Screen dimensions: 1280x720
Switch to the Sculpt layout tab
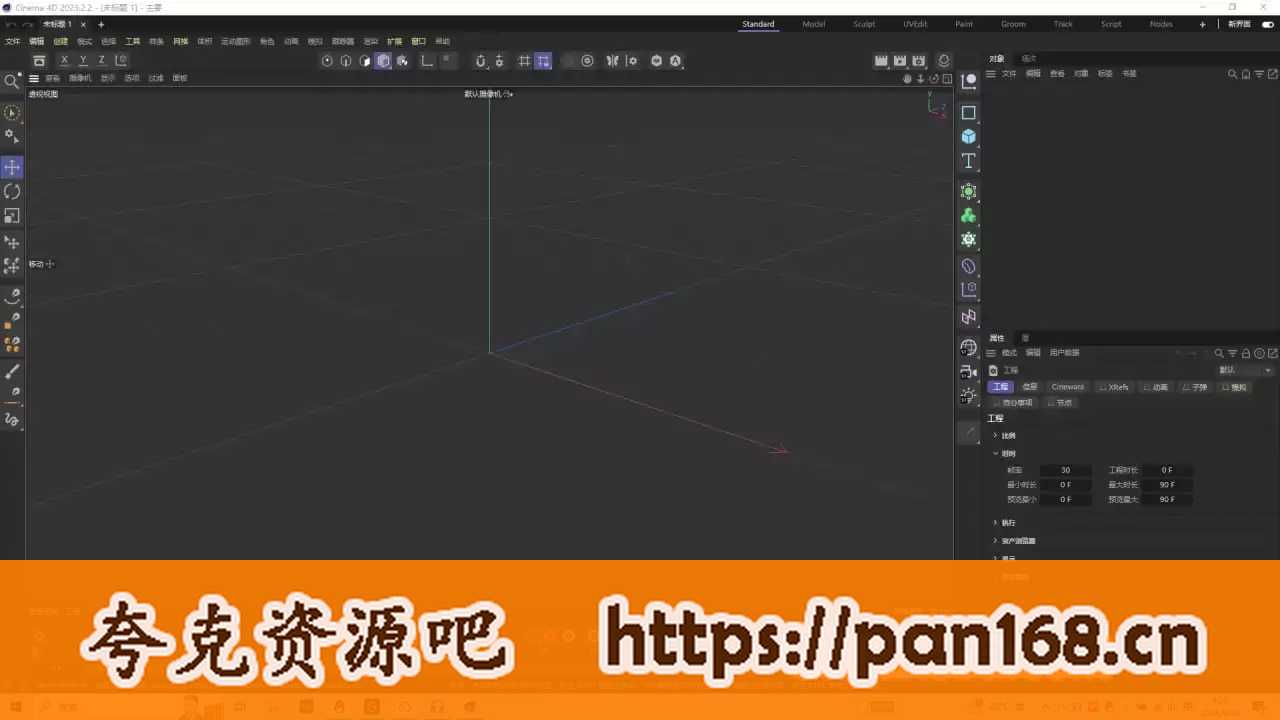coord(864,24)
